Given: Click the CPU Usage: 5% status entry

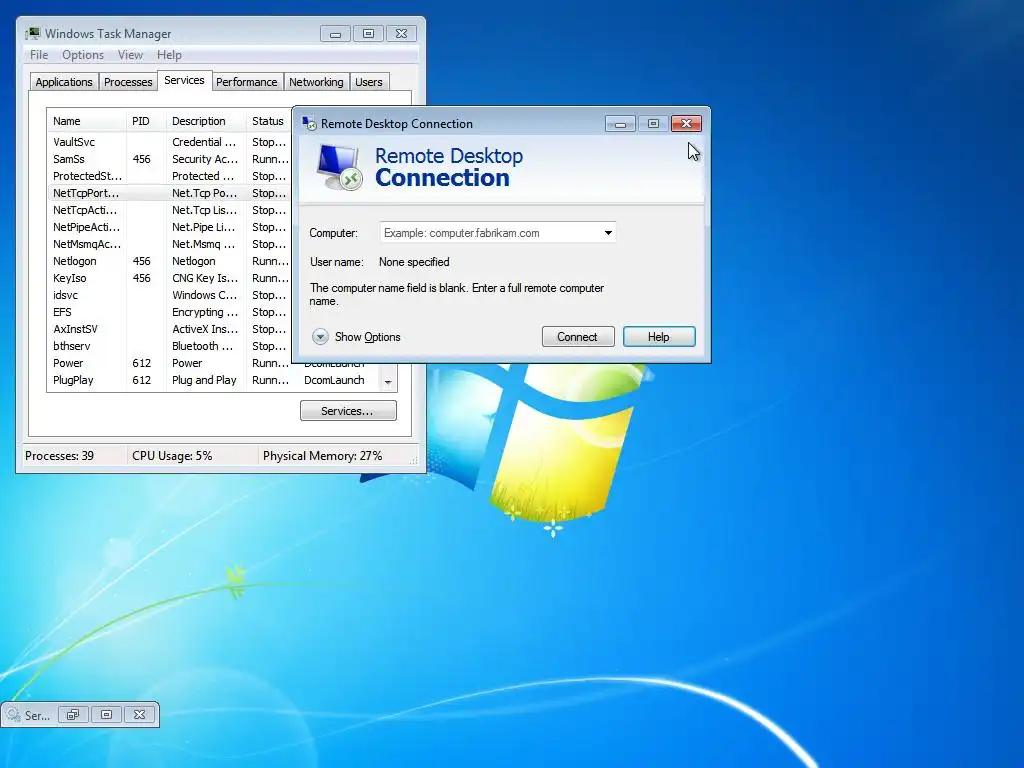Looking at the screenshot, I should pyautogui.click(x=172, y=456).
